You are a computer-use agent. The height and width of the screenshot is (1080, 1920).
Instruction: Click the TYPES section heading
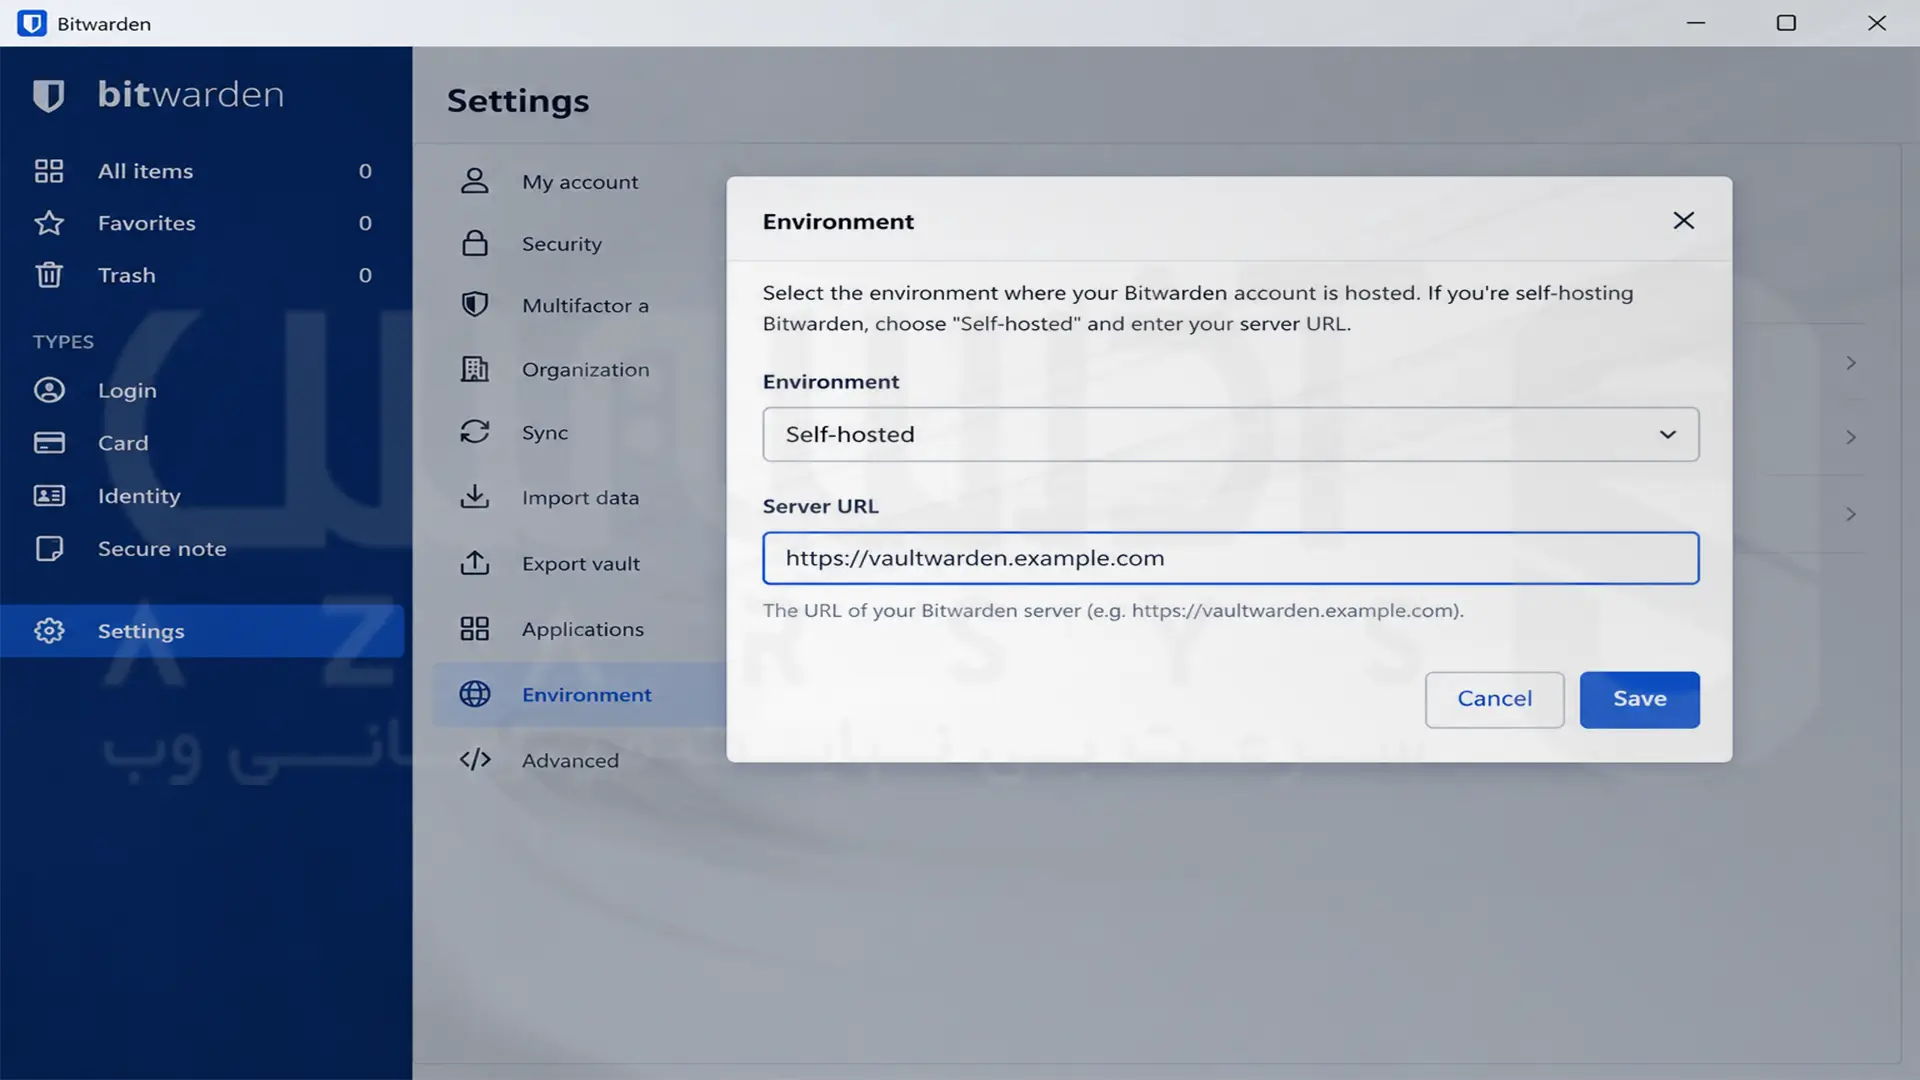(x=63, y=342)
